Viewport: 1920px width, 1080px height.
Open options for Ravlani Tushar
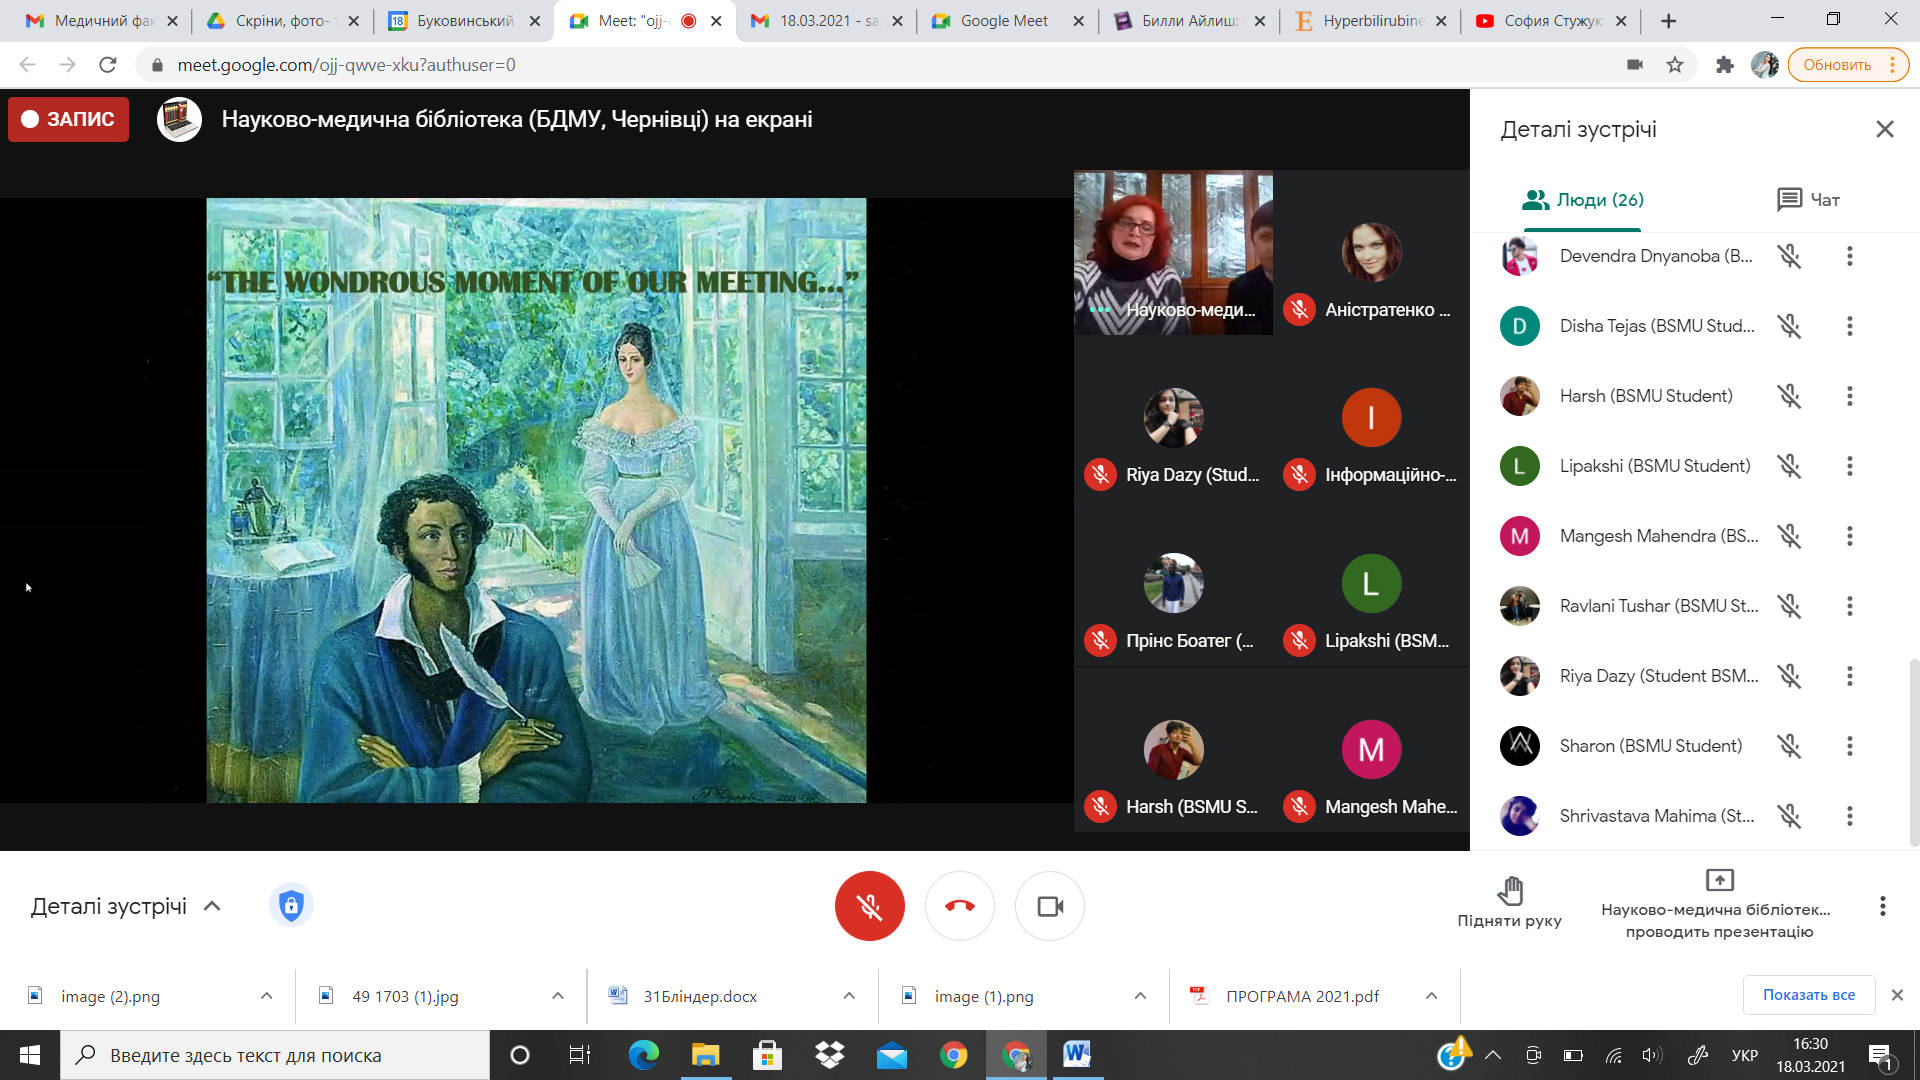[1850, 606]
